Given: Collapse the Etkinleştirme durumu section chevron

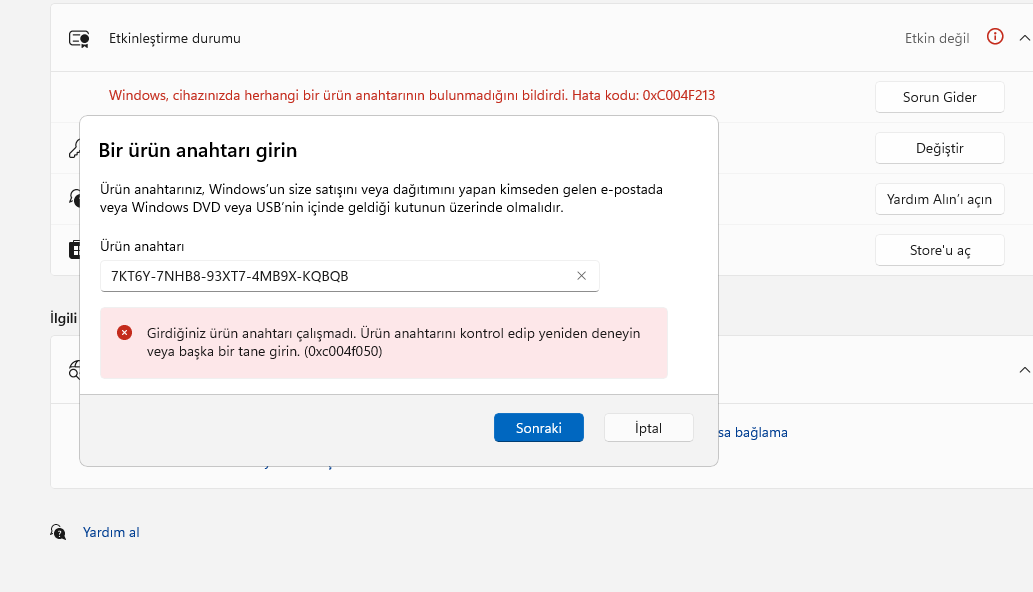Looking at the screenshot, I should (x=1024, y=38).
